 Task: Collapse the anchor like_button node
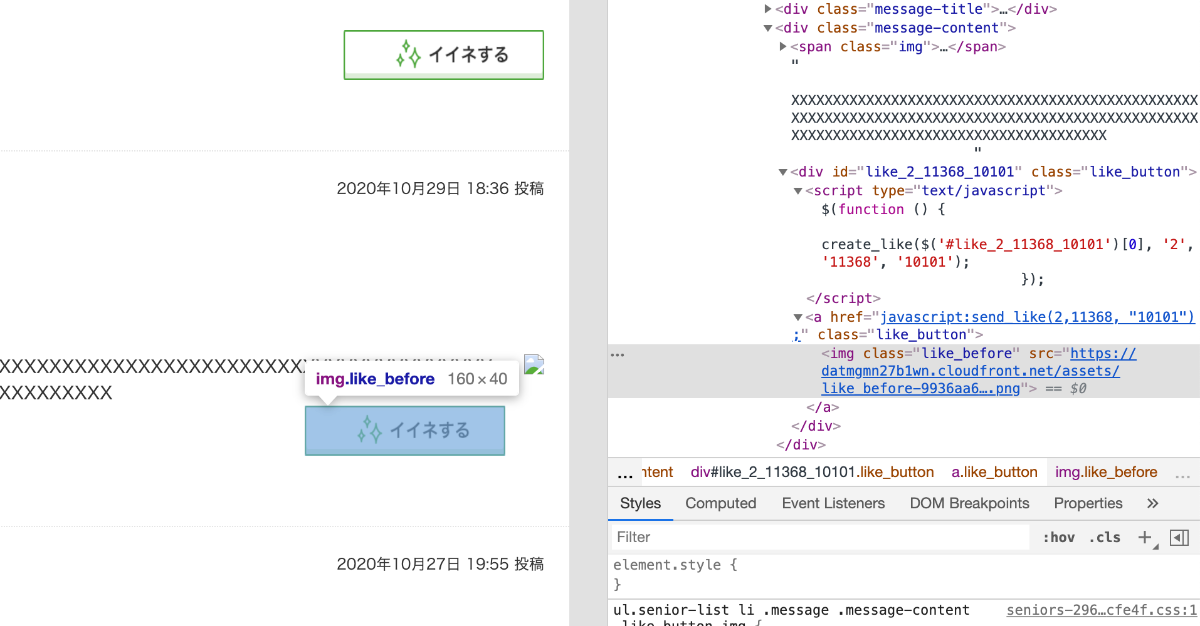pyautogui.click(x=798, y=317)
